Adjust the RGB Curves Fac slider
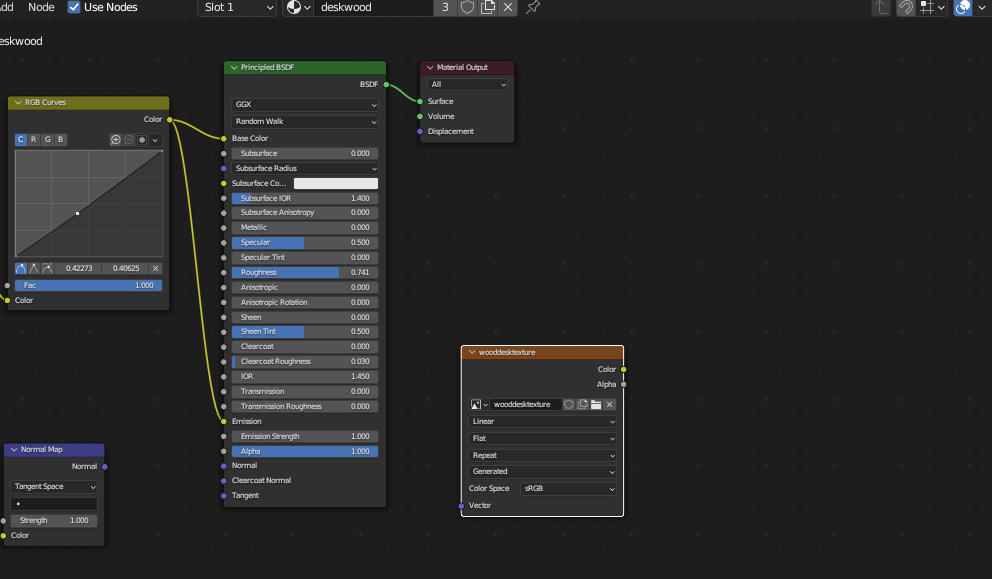 click(x=89, y=285)
